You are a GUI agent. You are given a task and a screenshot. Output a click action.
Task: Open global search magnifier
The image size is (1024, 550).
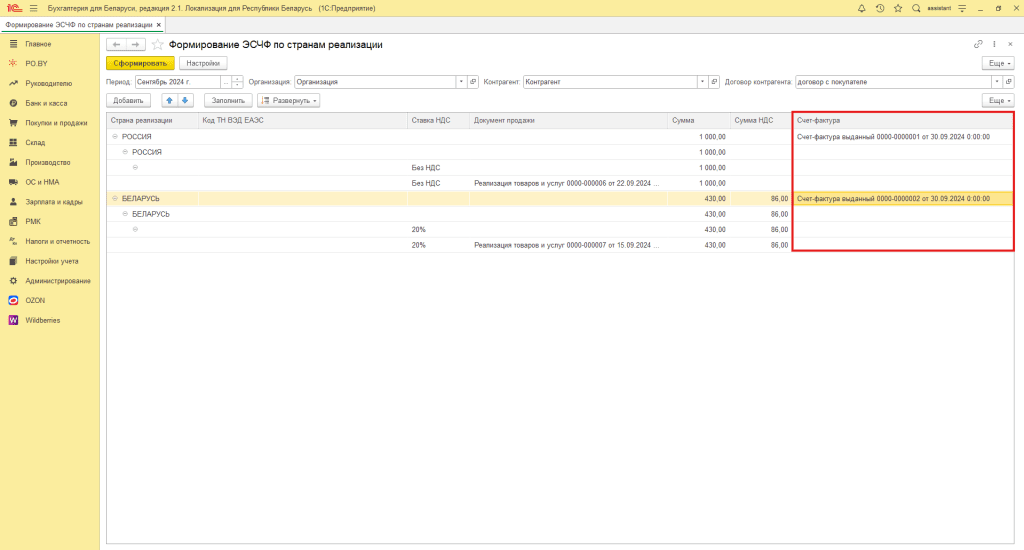(x=916, y=8)
